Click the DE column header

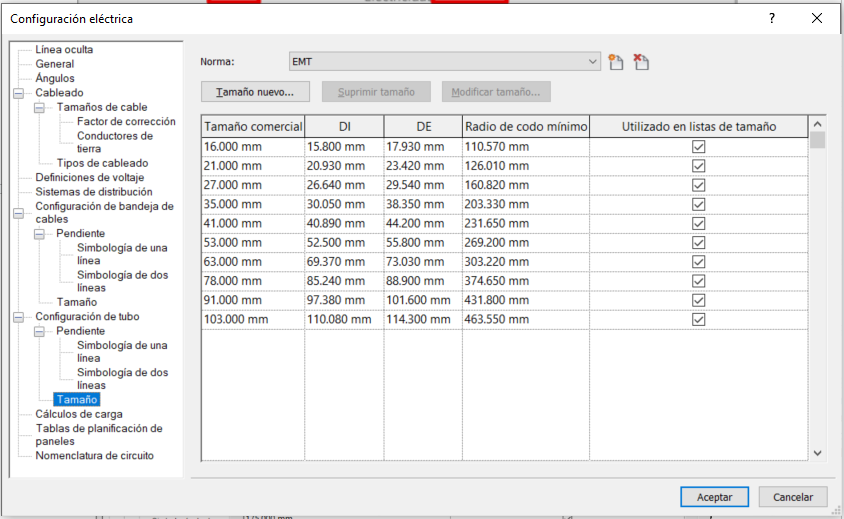point(424,127)
